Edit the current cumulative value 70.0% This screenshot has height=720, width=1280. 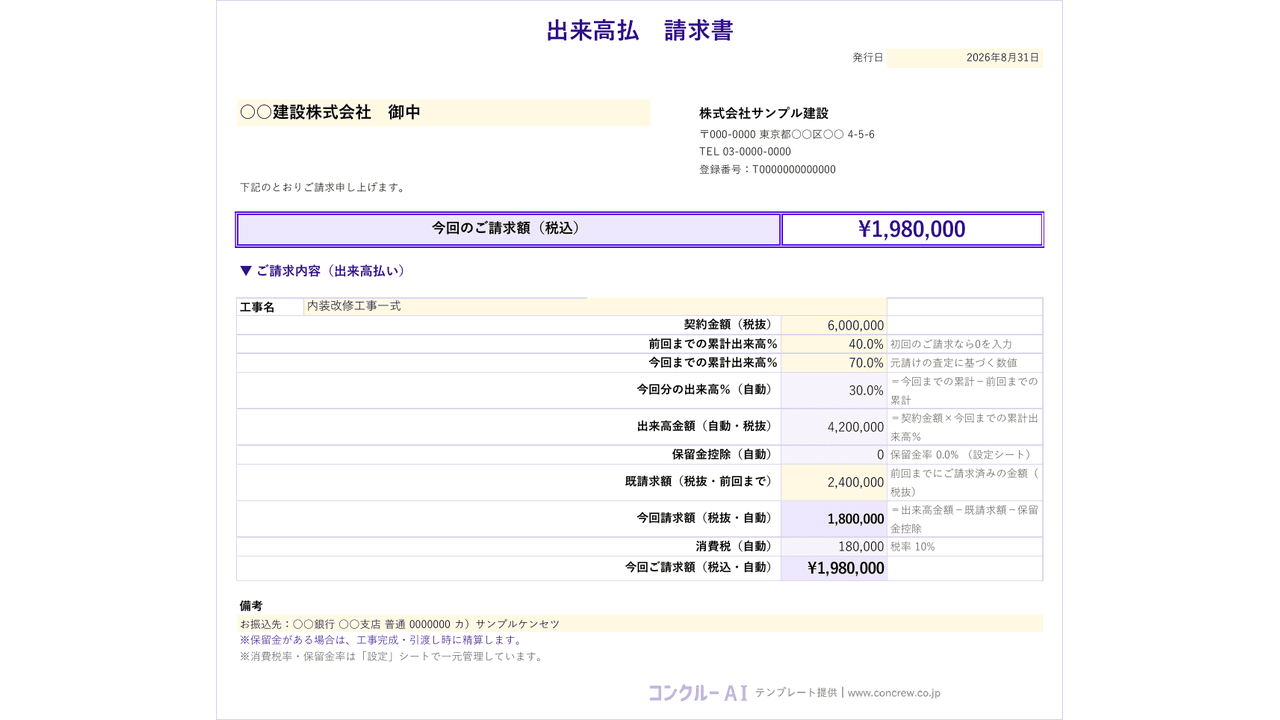click(834, 363)
